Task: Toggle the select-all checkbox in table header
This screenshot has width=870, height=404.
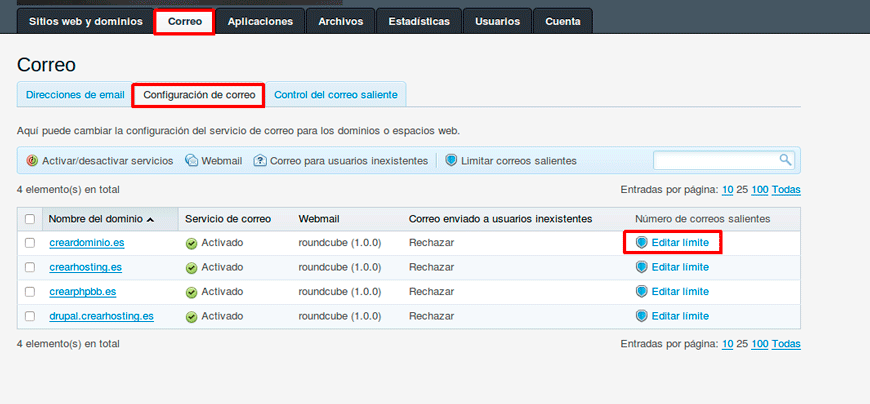Action: pyautogui.click(x=30, y=219)
